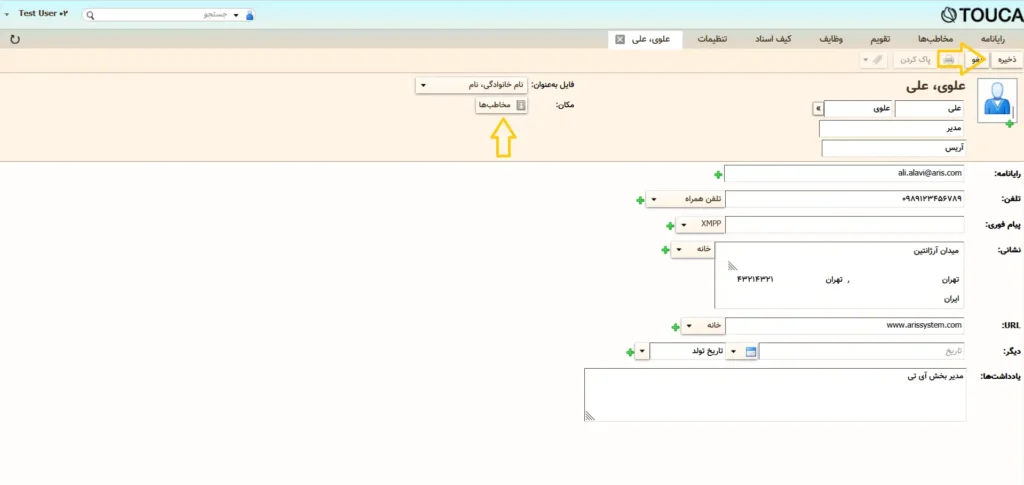Click the پاک کردن delete button
1024x485 pixels.
point(914,59)
